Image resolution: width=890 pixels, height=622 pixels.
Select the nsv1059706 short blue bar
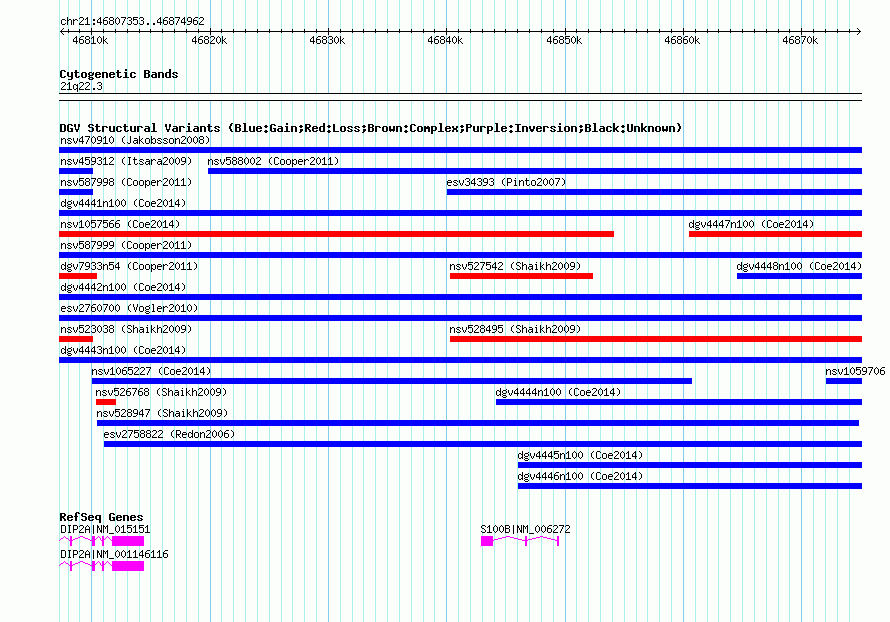coord(843,381)
